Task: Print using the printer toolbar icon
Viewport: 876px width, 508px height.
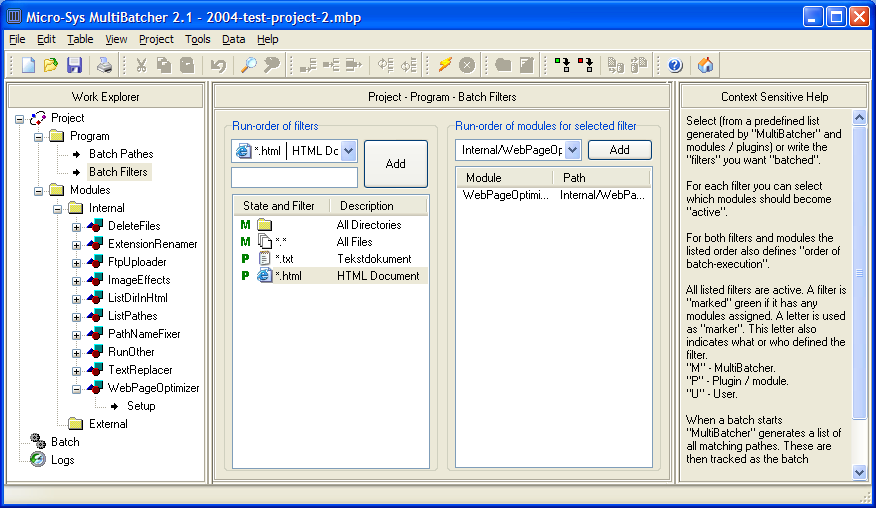Action: pyautogui.click(x=104, y=65)
